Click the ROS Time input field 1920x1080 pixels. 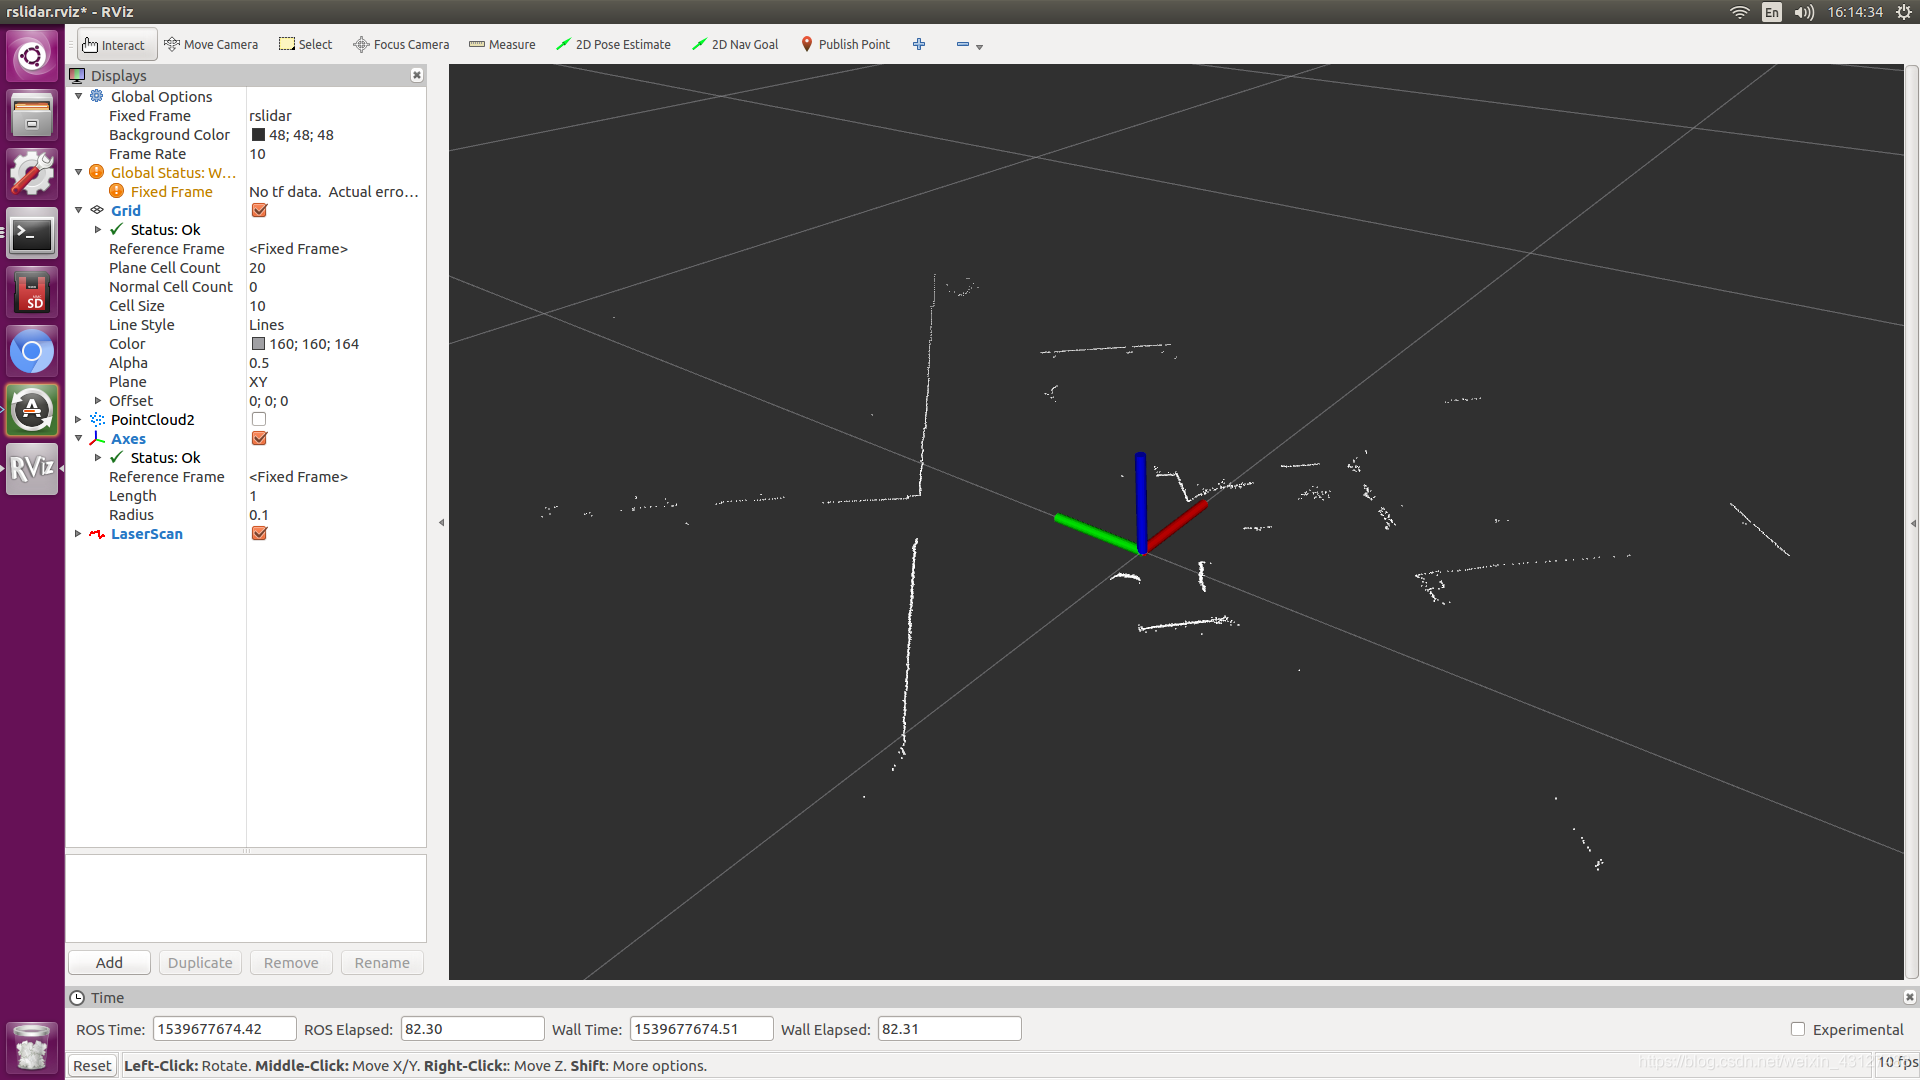tap(215, 1029)
